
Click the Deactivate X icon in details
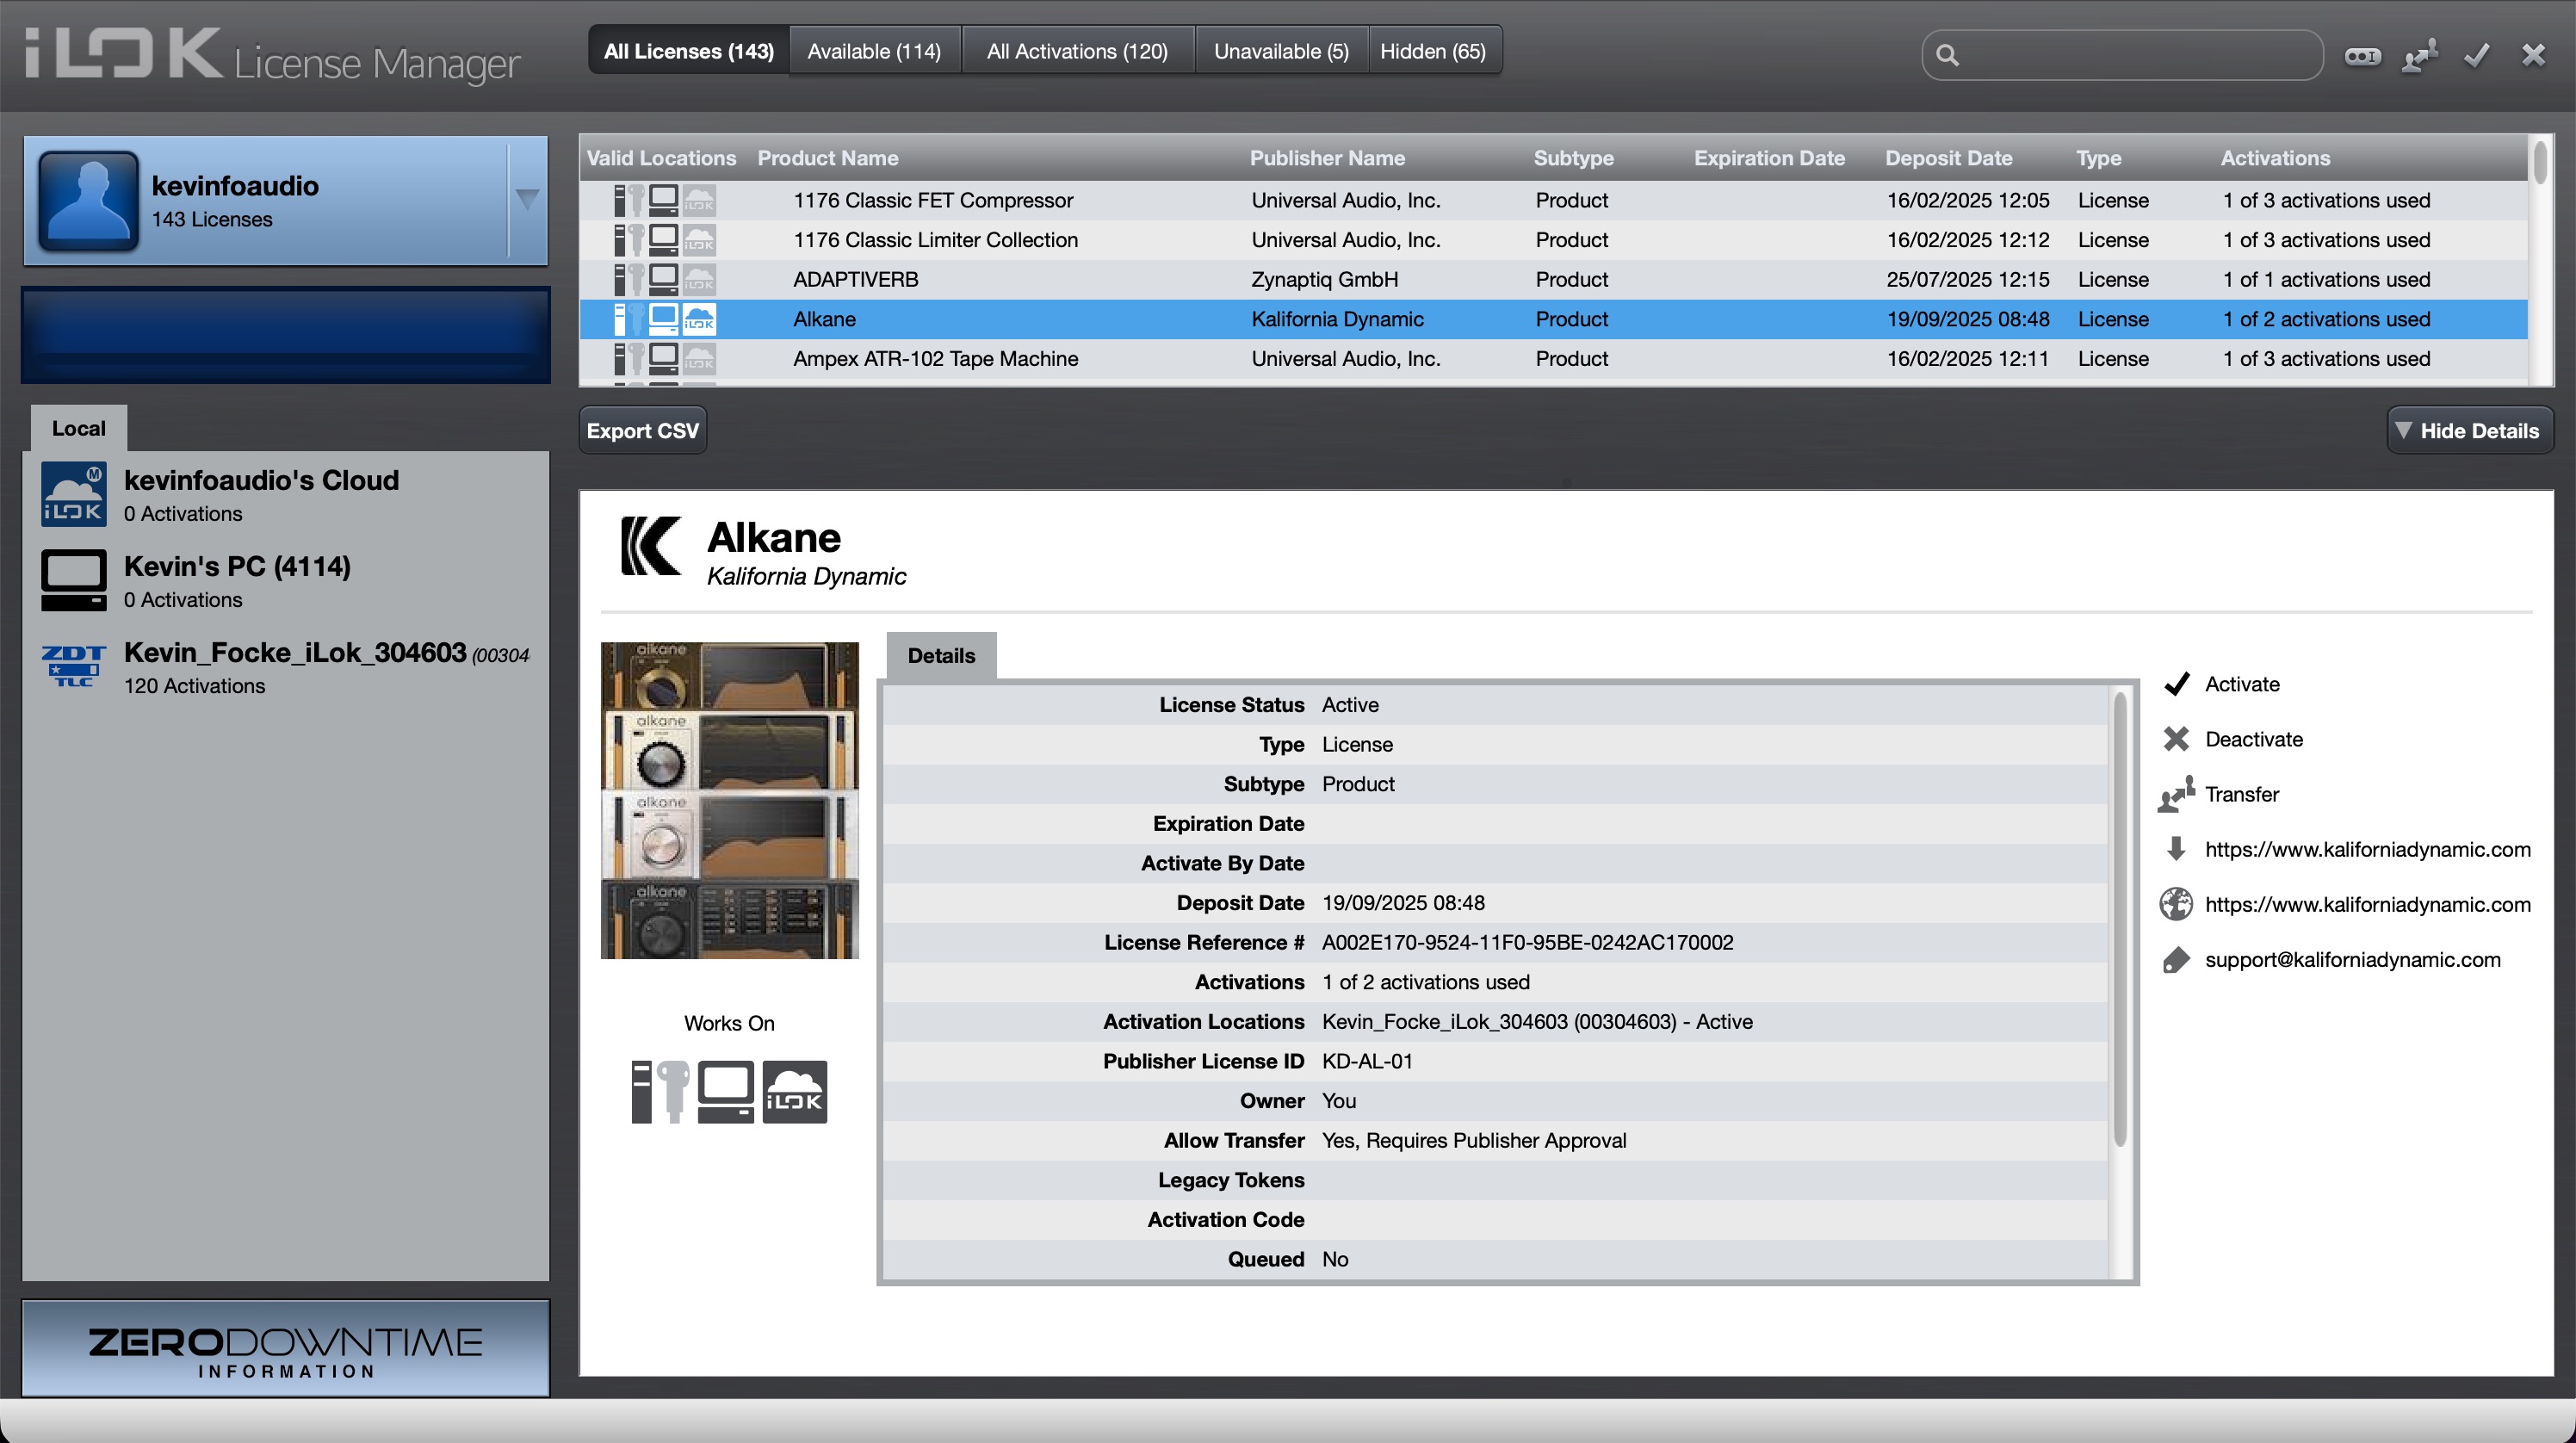(x=2176, y=739)
